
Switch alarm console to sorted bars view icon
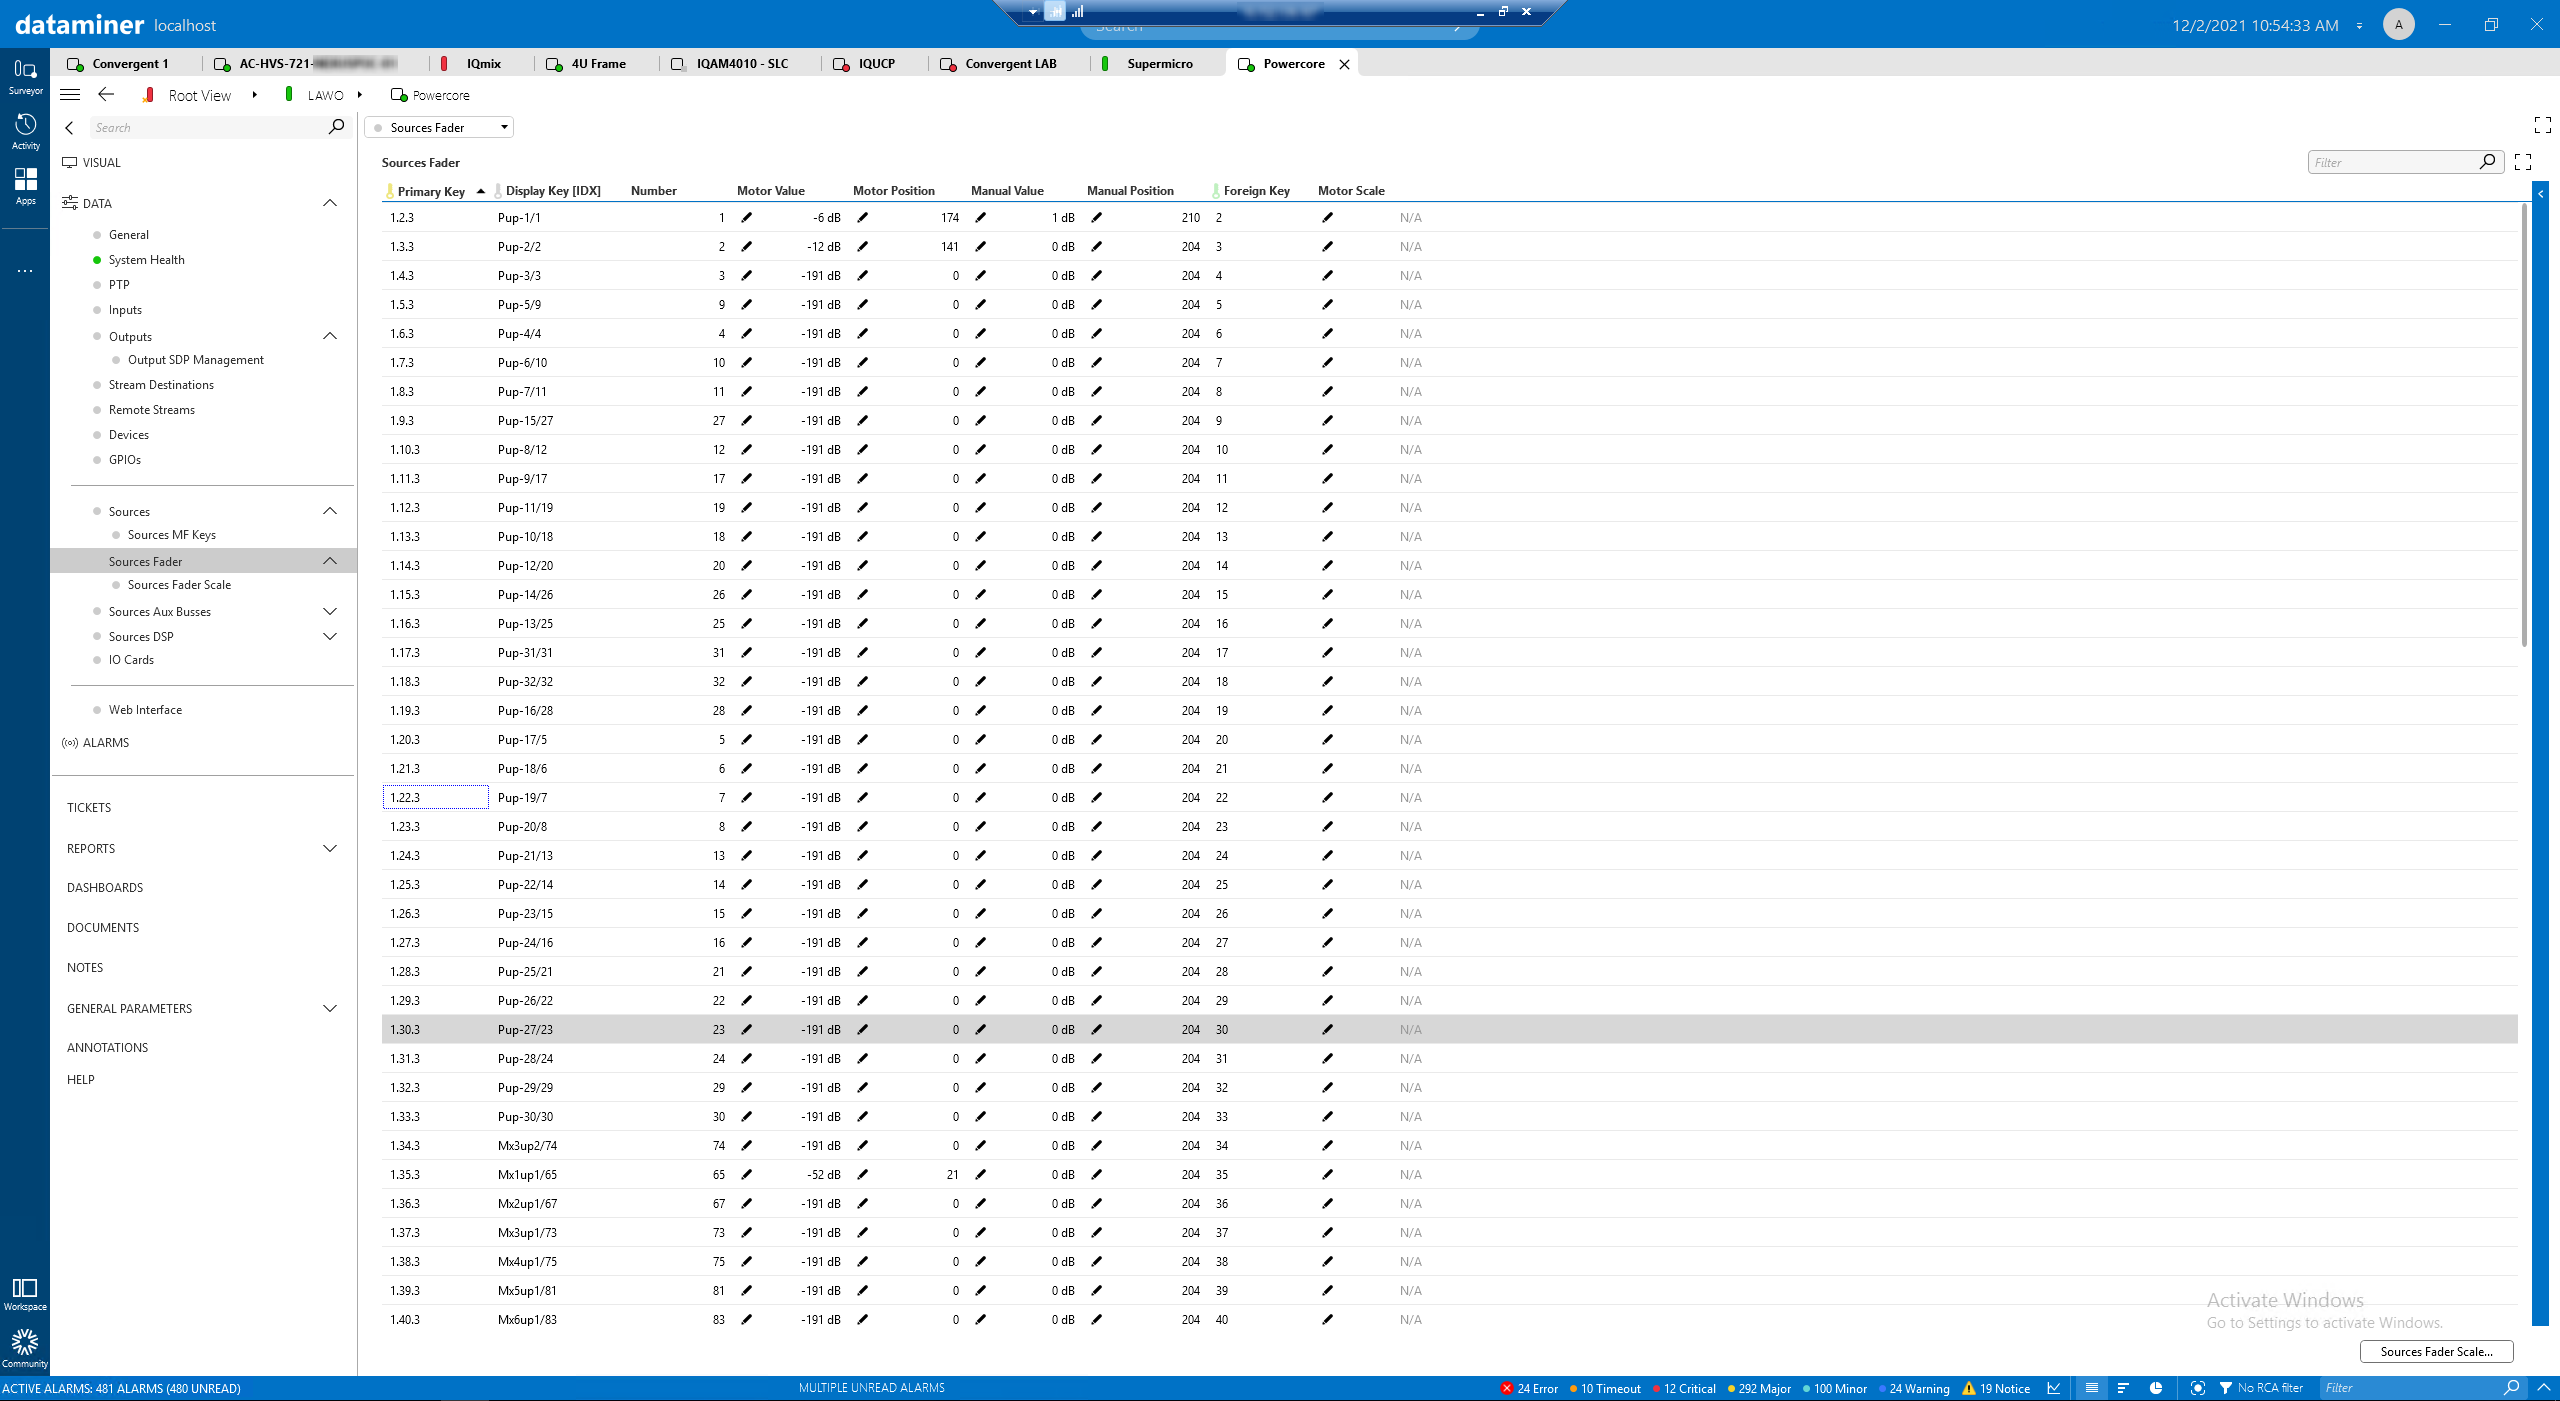2123,1388
